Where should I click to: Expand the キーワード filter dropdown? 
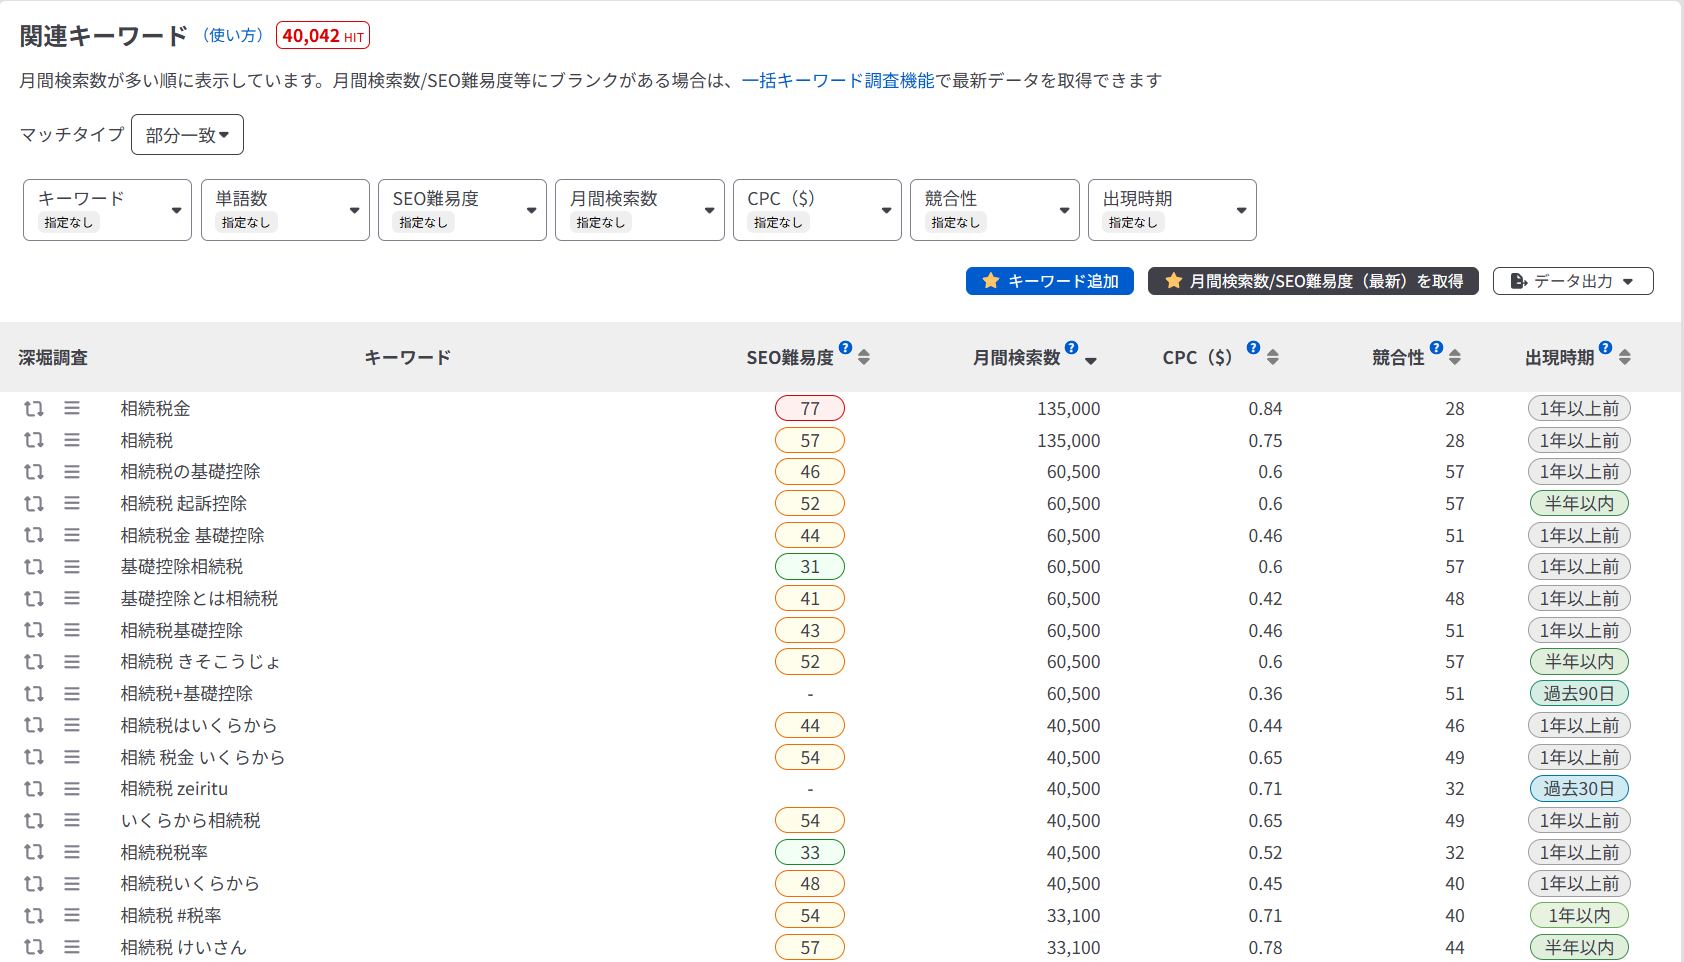[x=107, y=210]
